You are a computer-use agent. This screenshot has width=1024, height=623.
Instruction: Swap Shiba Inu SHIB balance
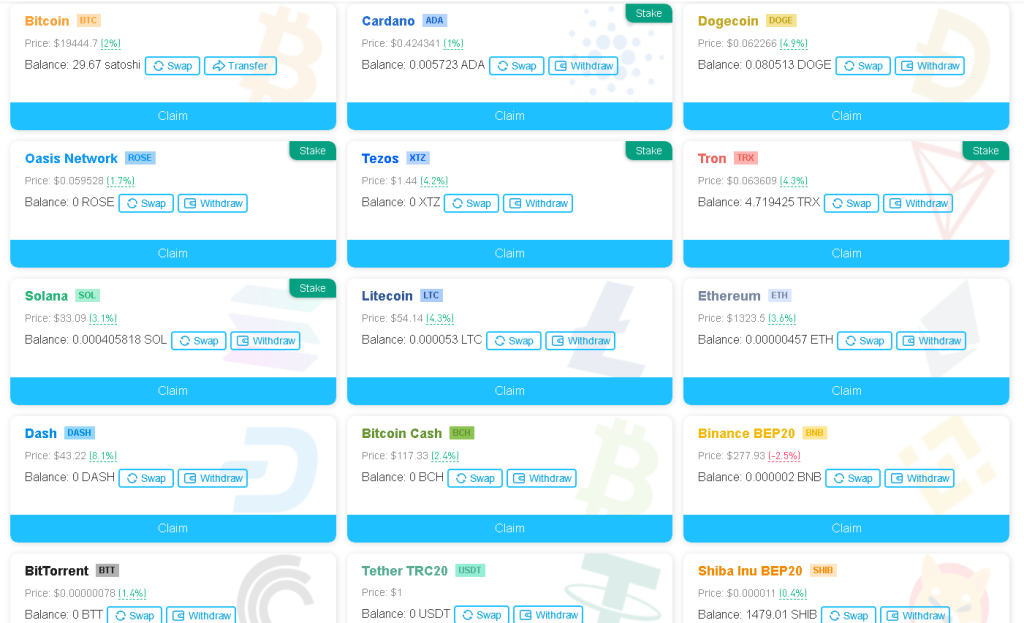pos(849,615)
